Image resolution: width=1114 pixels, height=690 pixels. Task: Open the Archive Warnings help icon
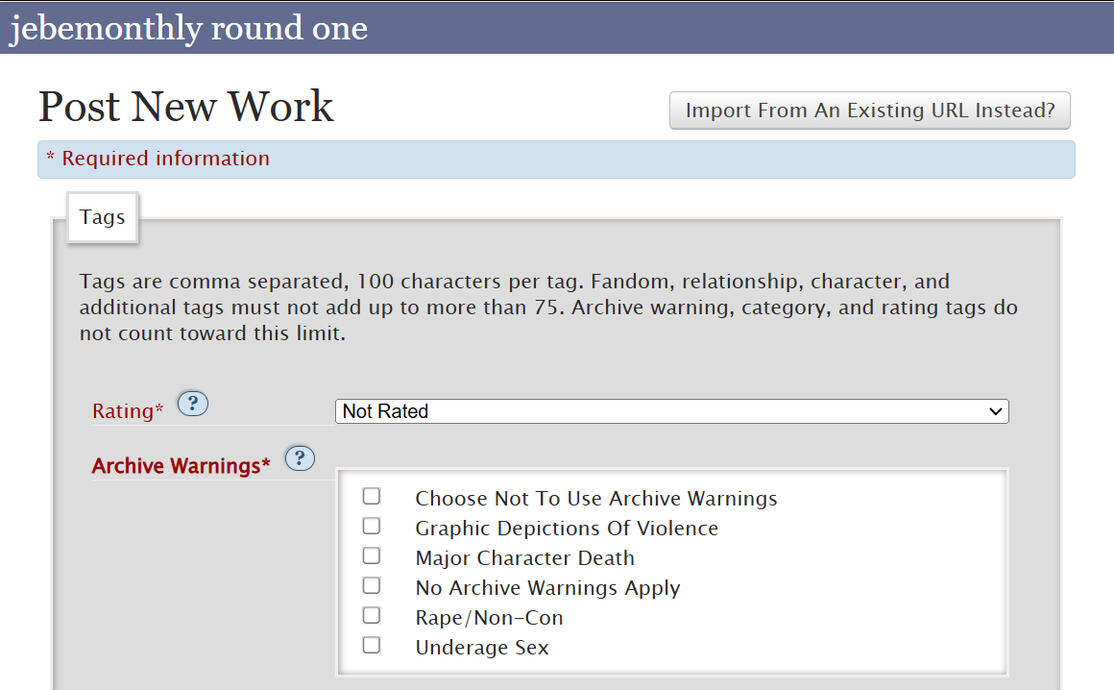pyautogui.click(x=300, y=459)
